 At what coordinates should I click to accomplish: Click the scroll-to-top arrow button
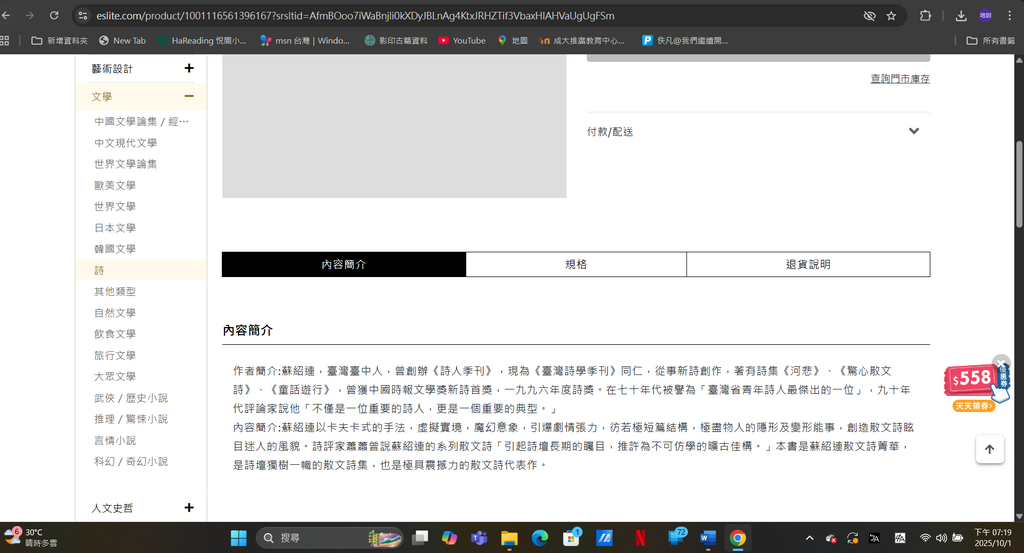[989, 450]
